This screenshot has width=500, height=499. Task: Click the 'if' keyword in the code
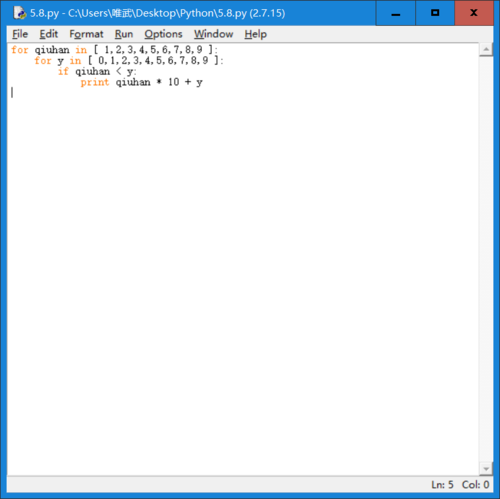click(63, 71)
